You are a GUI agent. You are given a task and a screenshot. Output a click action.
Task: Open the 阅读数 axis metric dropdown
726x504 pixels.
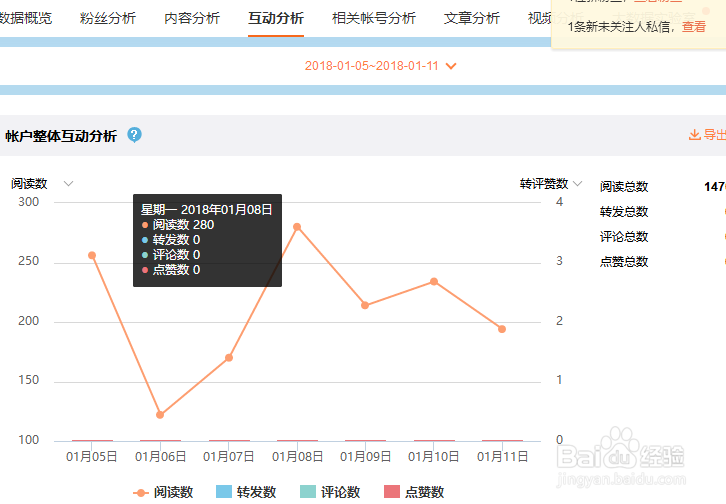pos(69,184)
